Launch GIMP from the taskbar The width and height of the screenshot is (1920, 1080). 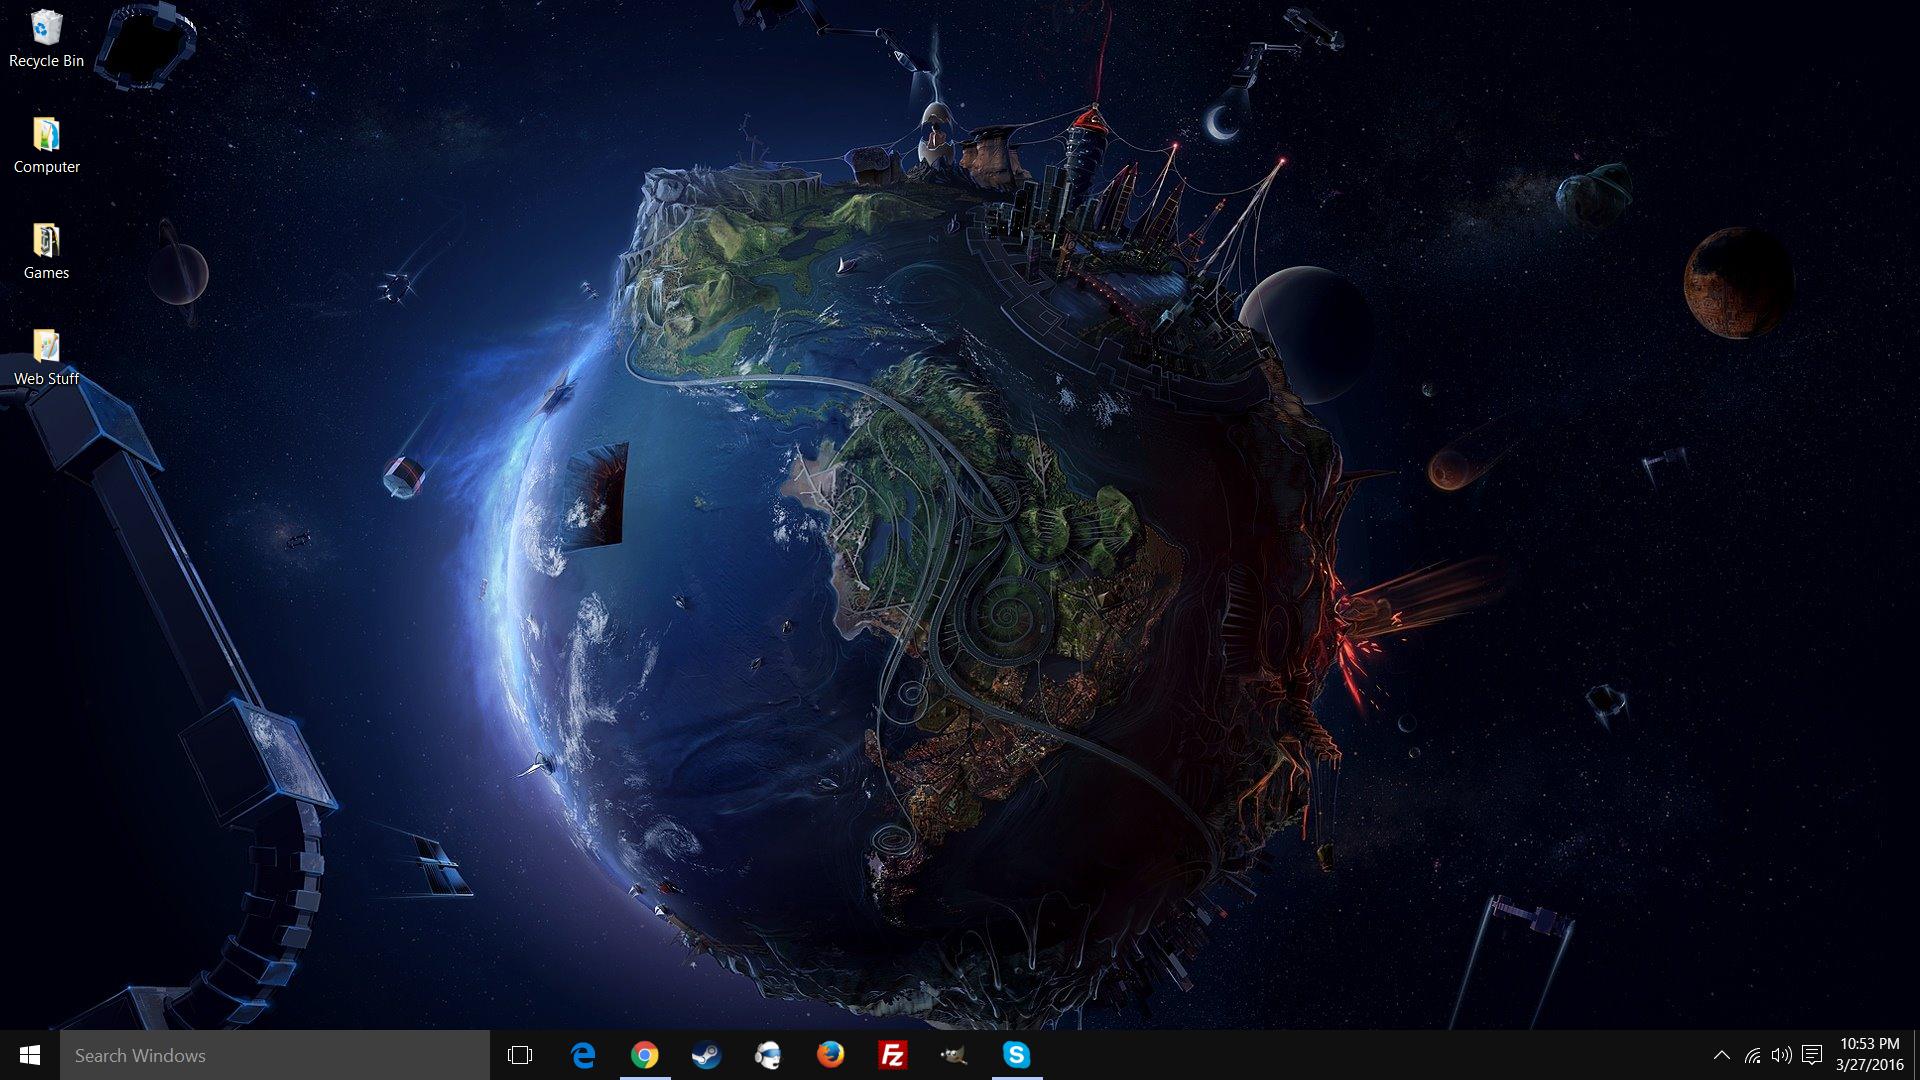[955, 1055]
